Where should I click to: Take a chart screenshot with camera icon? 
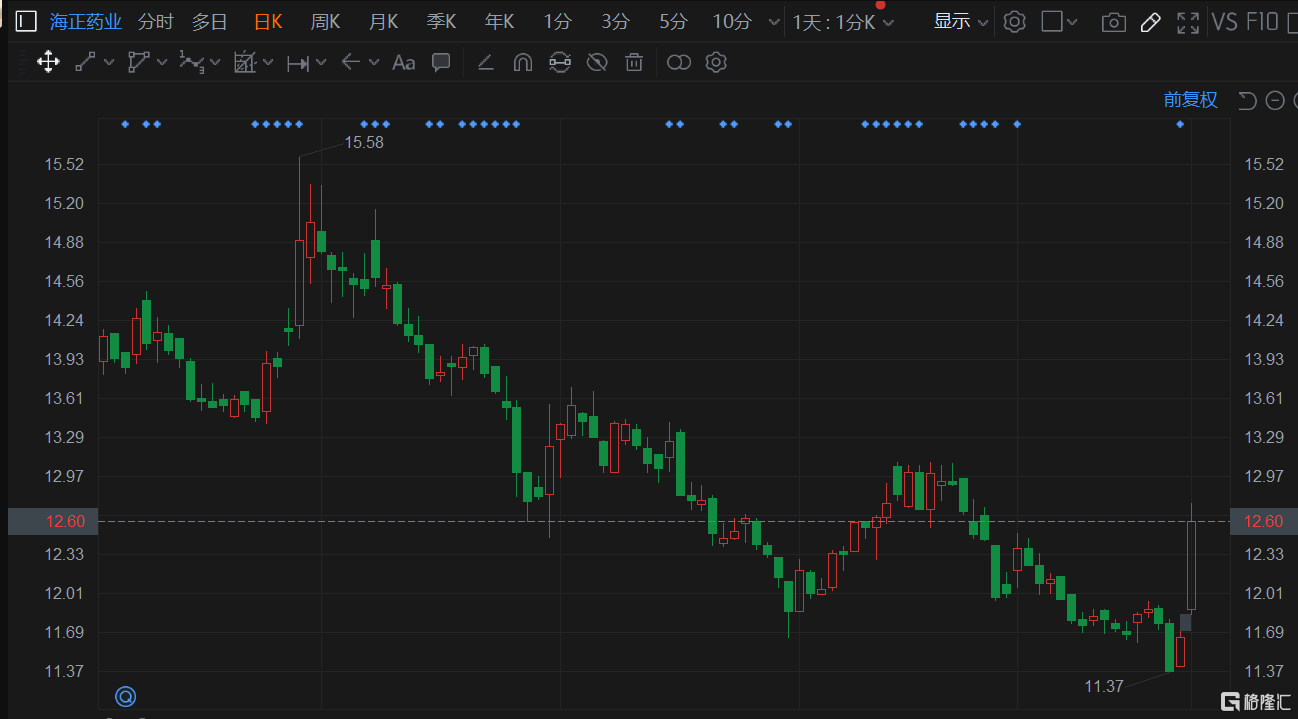[x=1112, y=22]
